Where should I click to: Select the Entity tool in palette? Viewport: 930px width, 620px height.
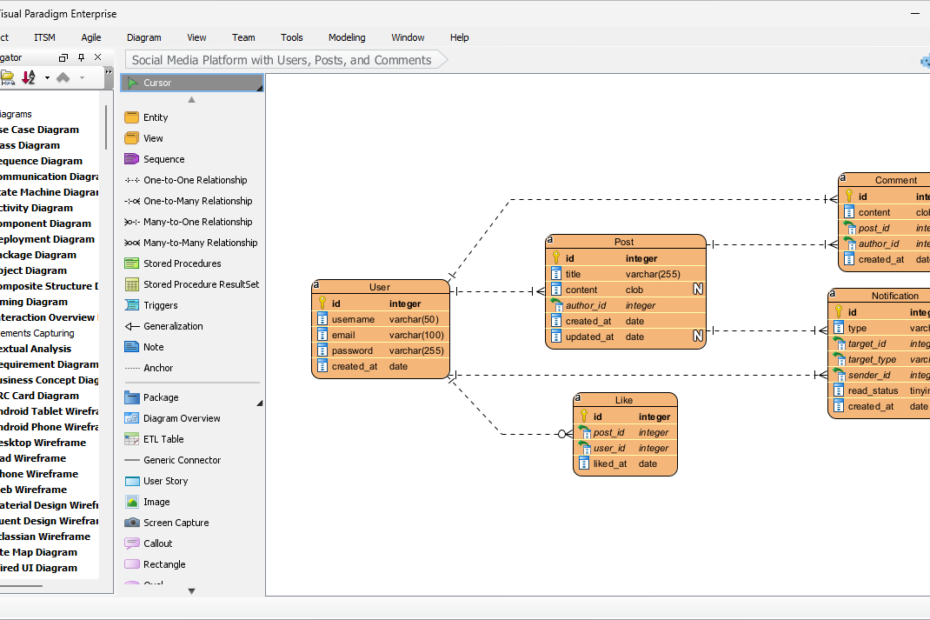[155, 117]
